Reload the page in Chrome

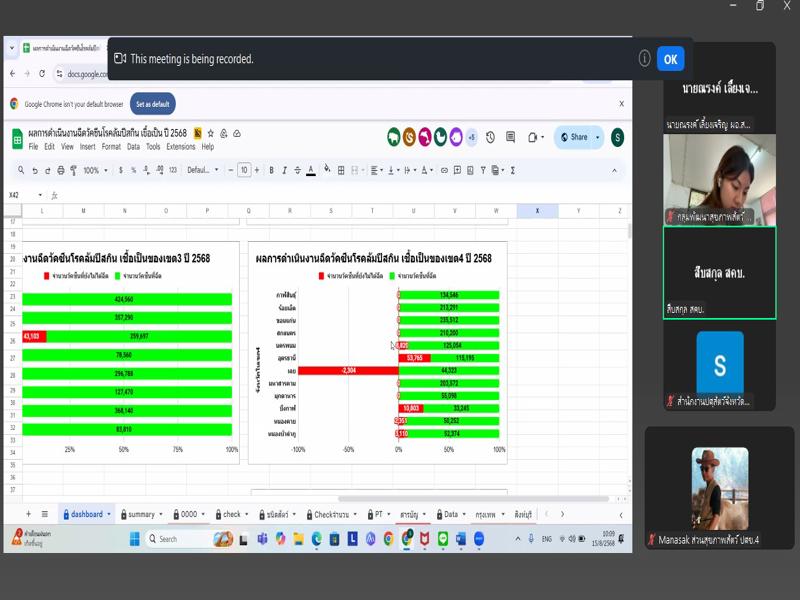pyautogui.click(x=42, y=73)
